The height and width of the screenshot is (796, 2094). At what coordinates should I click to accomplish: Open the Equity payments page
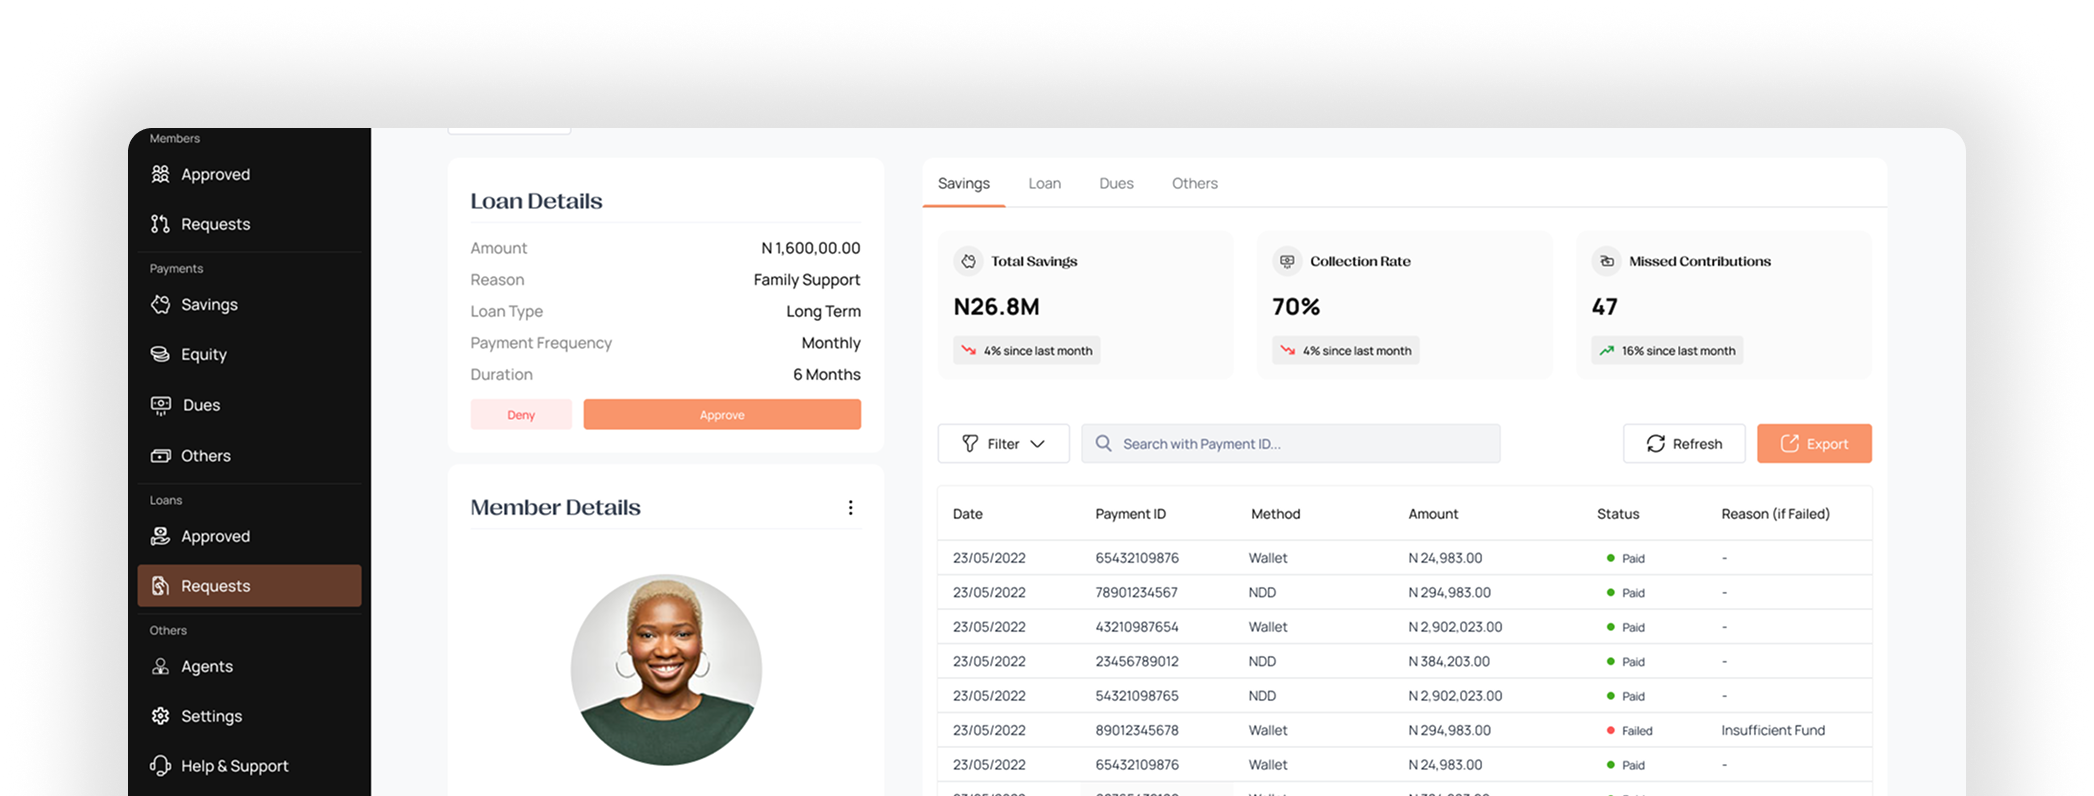pos(203,355)
